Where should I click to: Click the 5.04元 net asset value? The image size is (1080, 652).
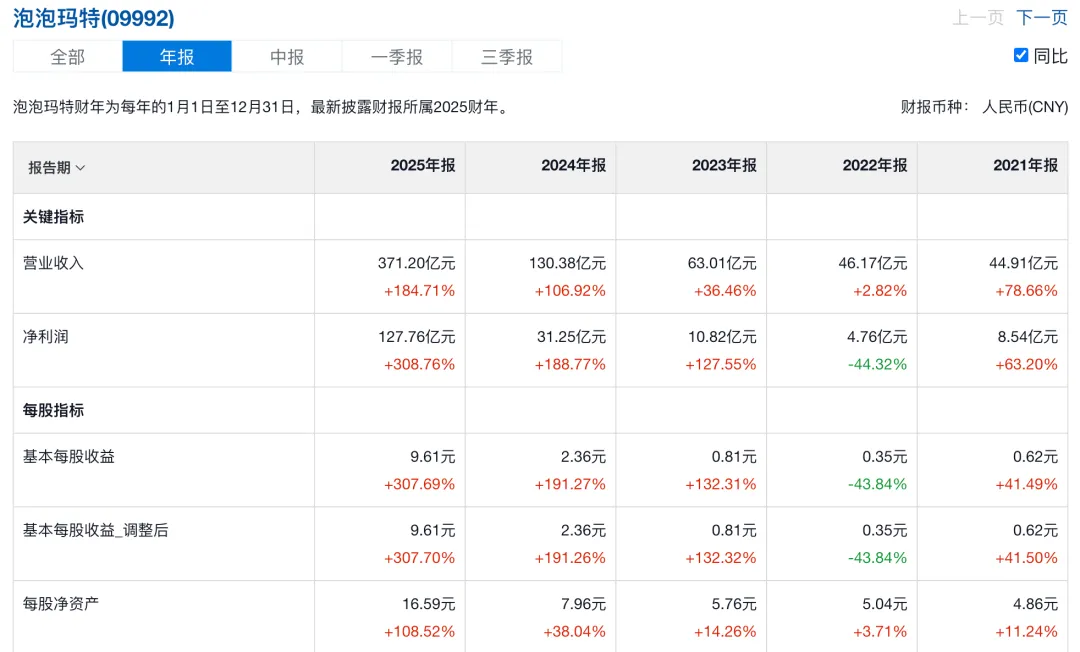coord(884,604)
